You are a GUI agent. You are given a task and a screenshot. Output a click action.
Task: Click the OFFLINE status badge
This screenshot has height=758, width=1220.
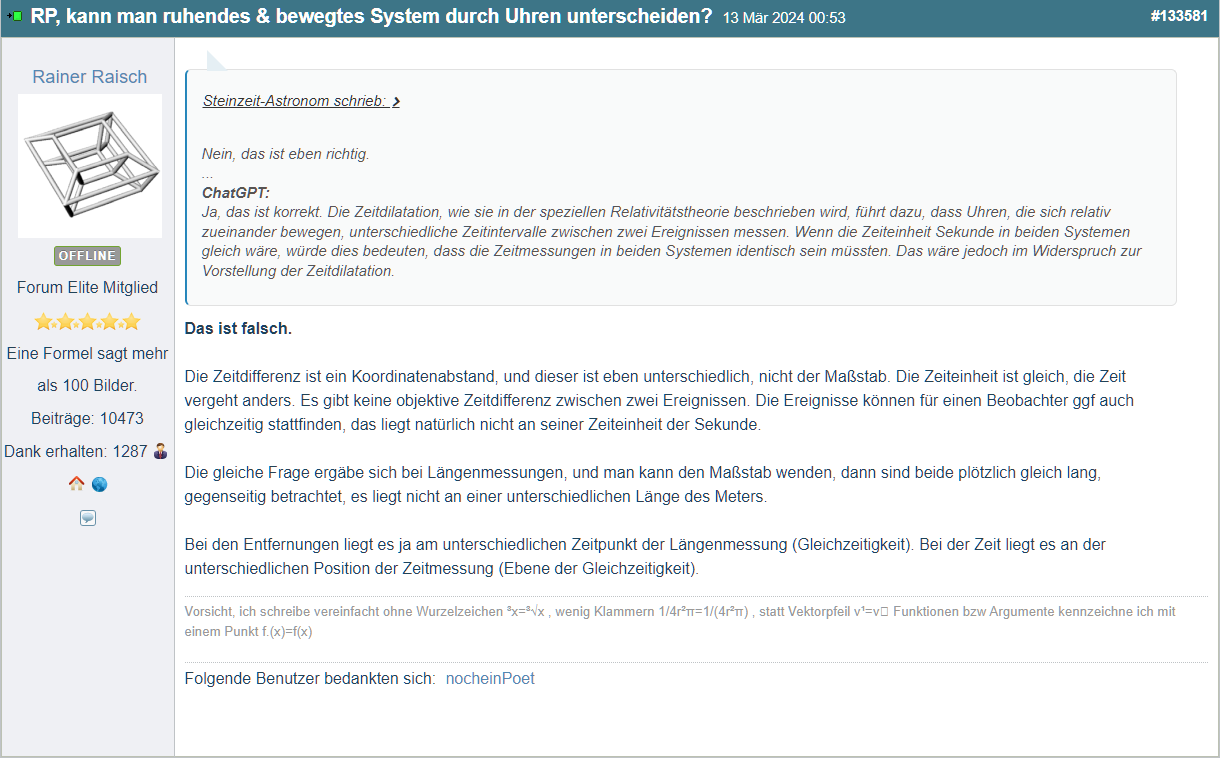coord(88,256)
